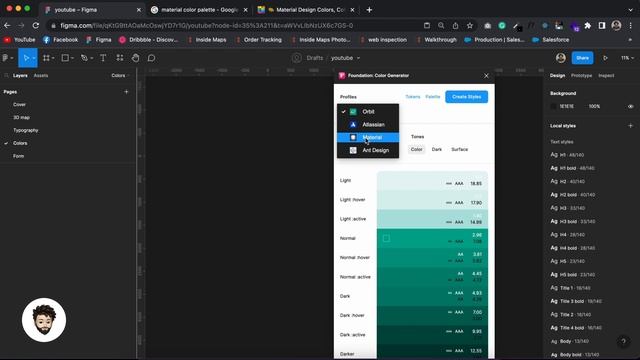The width and height of the screenshot is (640, 360).
Task: Click the user avatar in Figma toolbar
Action: (560, 58)
